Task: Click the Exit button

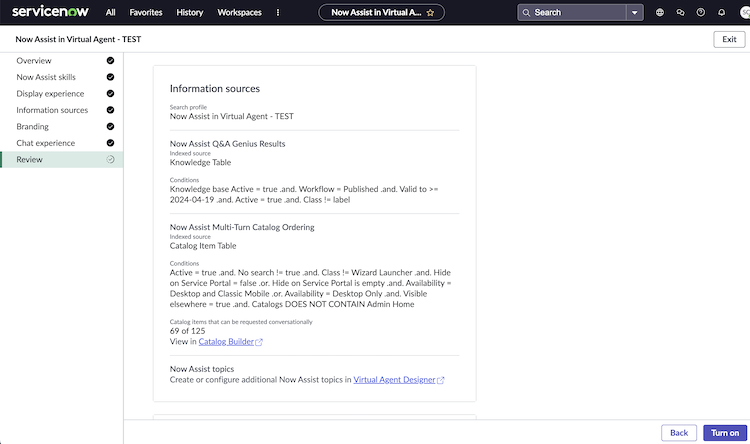Action: [729, 39]
